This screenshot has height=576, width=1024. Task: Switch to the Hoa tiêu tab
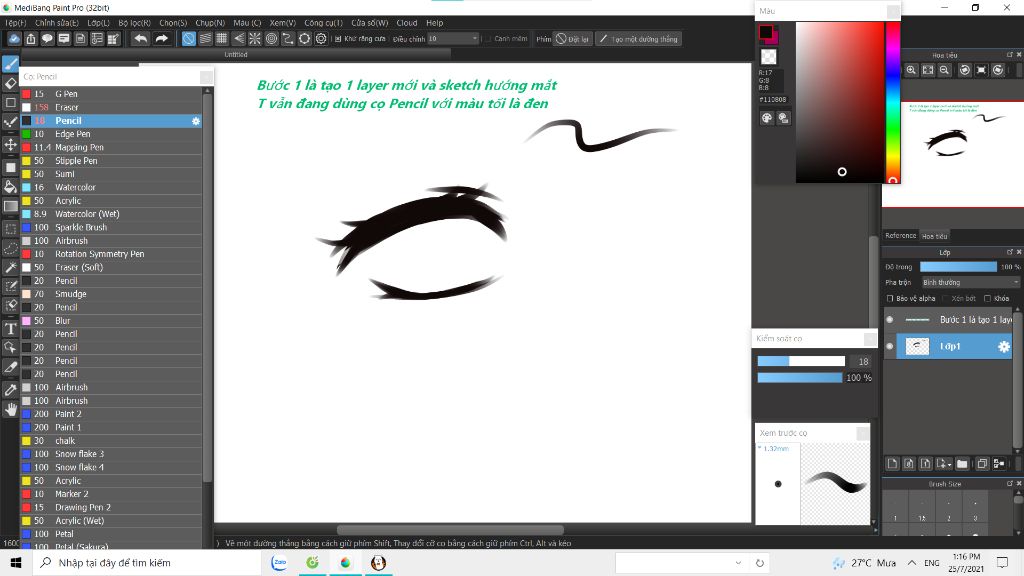935,236
